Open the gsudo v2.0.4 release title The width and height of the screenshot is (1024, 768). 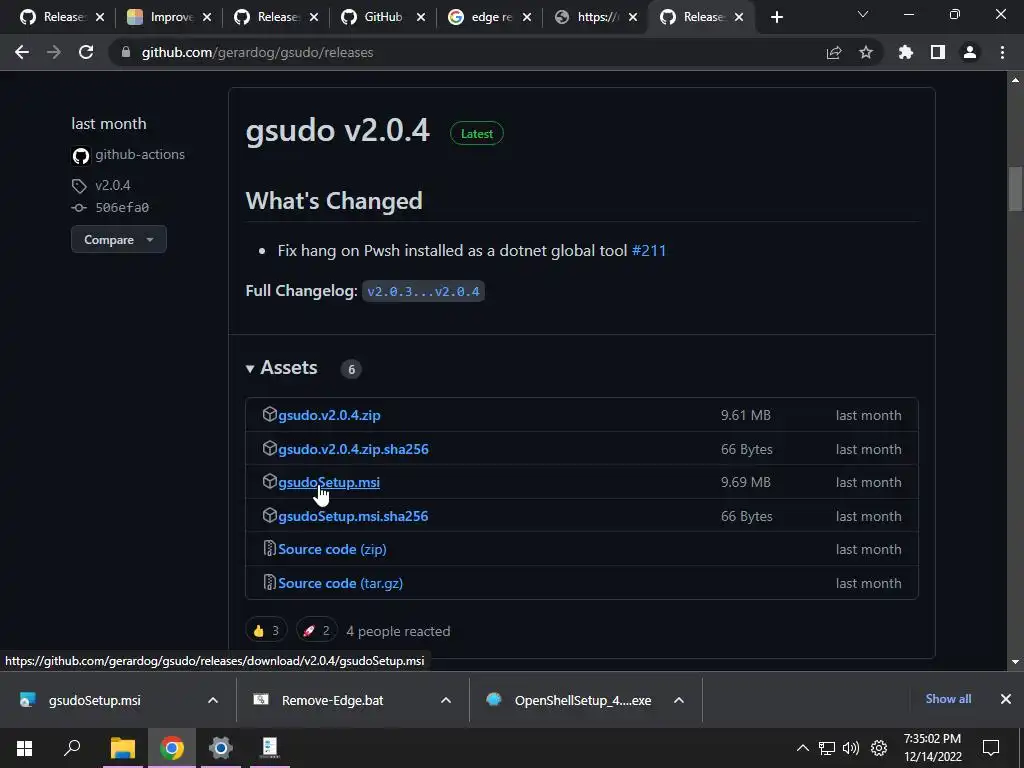(x=338, y=130)
